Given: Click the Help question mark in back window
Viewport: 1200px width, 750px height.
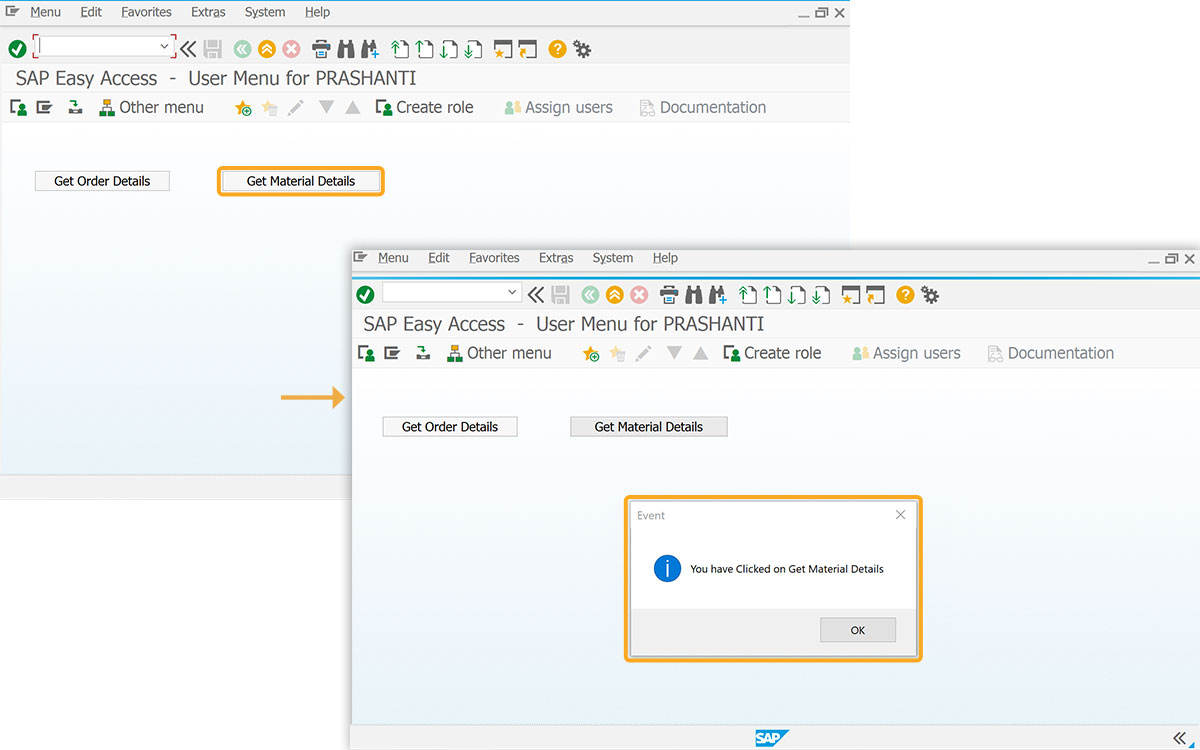Looking at the screenshot, I should tap(557, 48).
